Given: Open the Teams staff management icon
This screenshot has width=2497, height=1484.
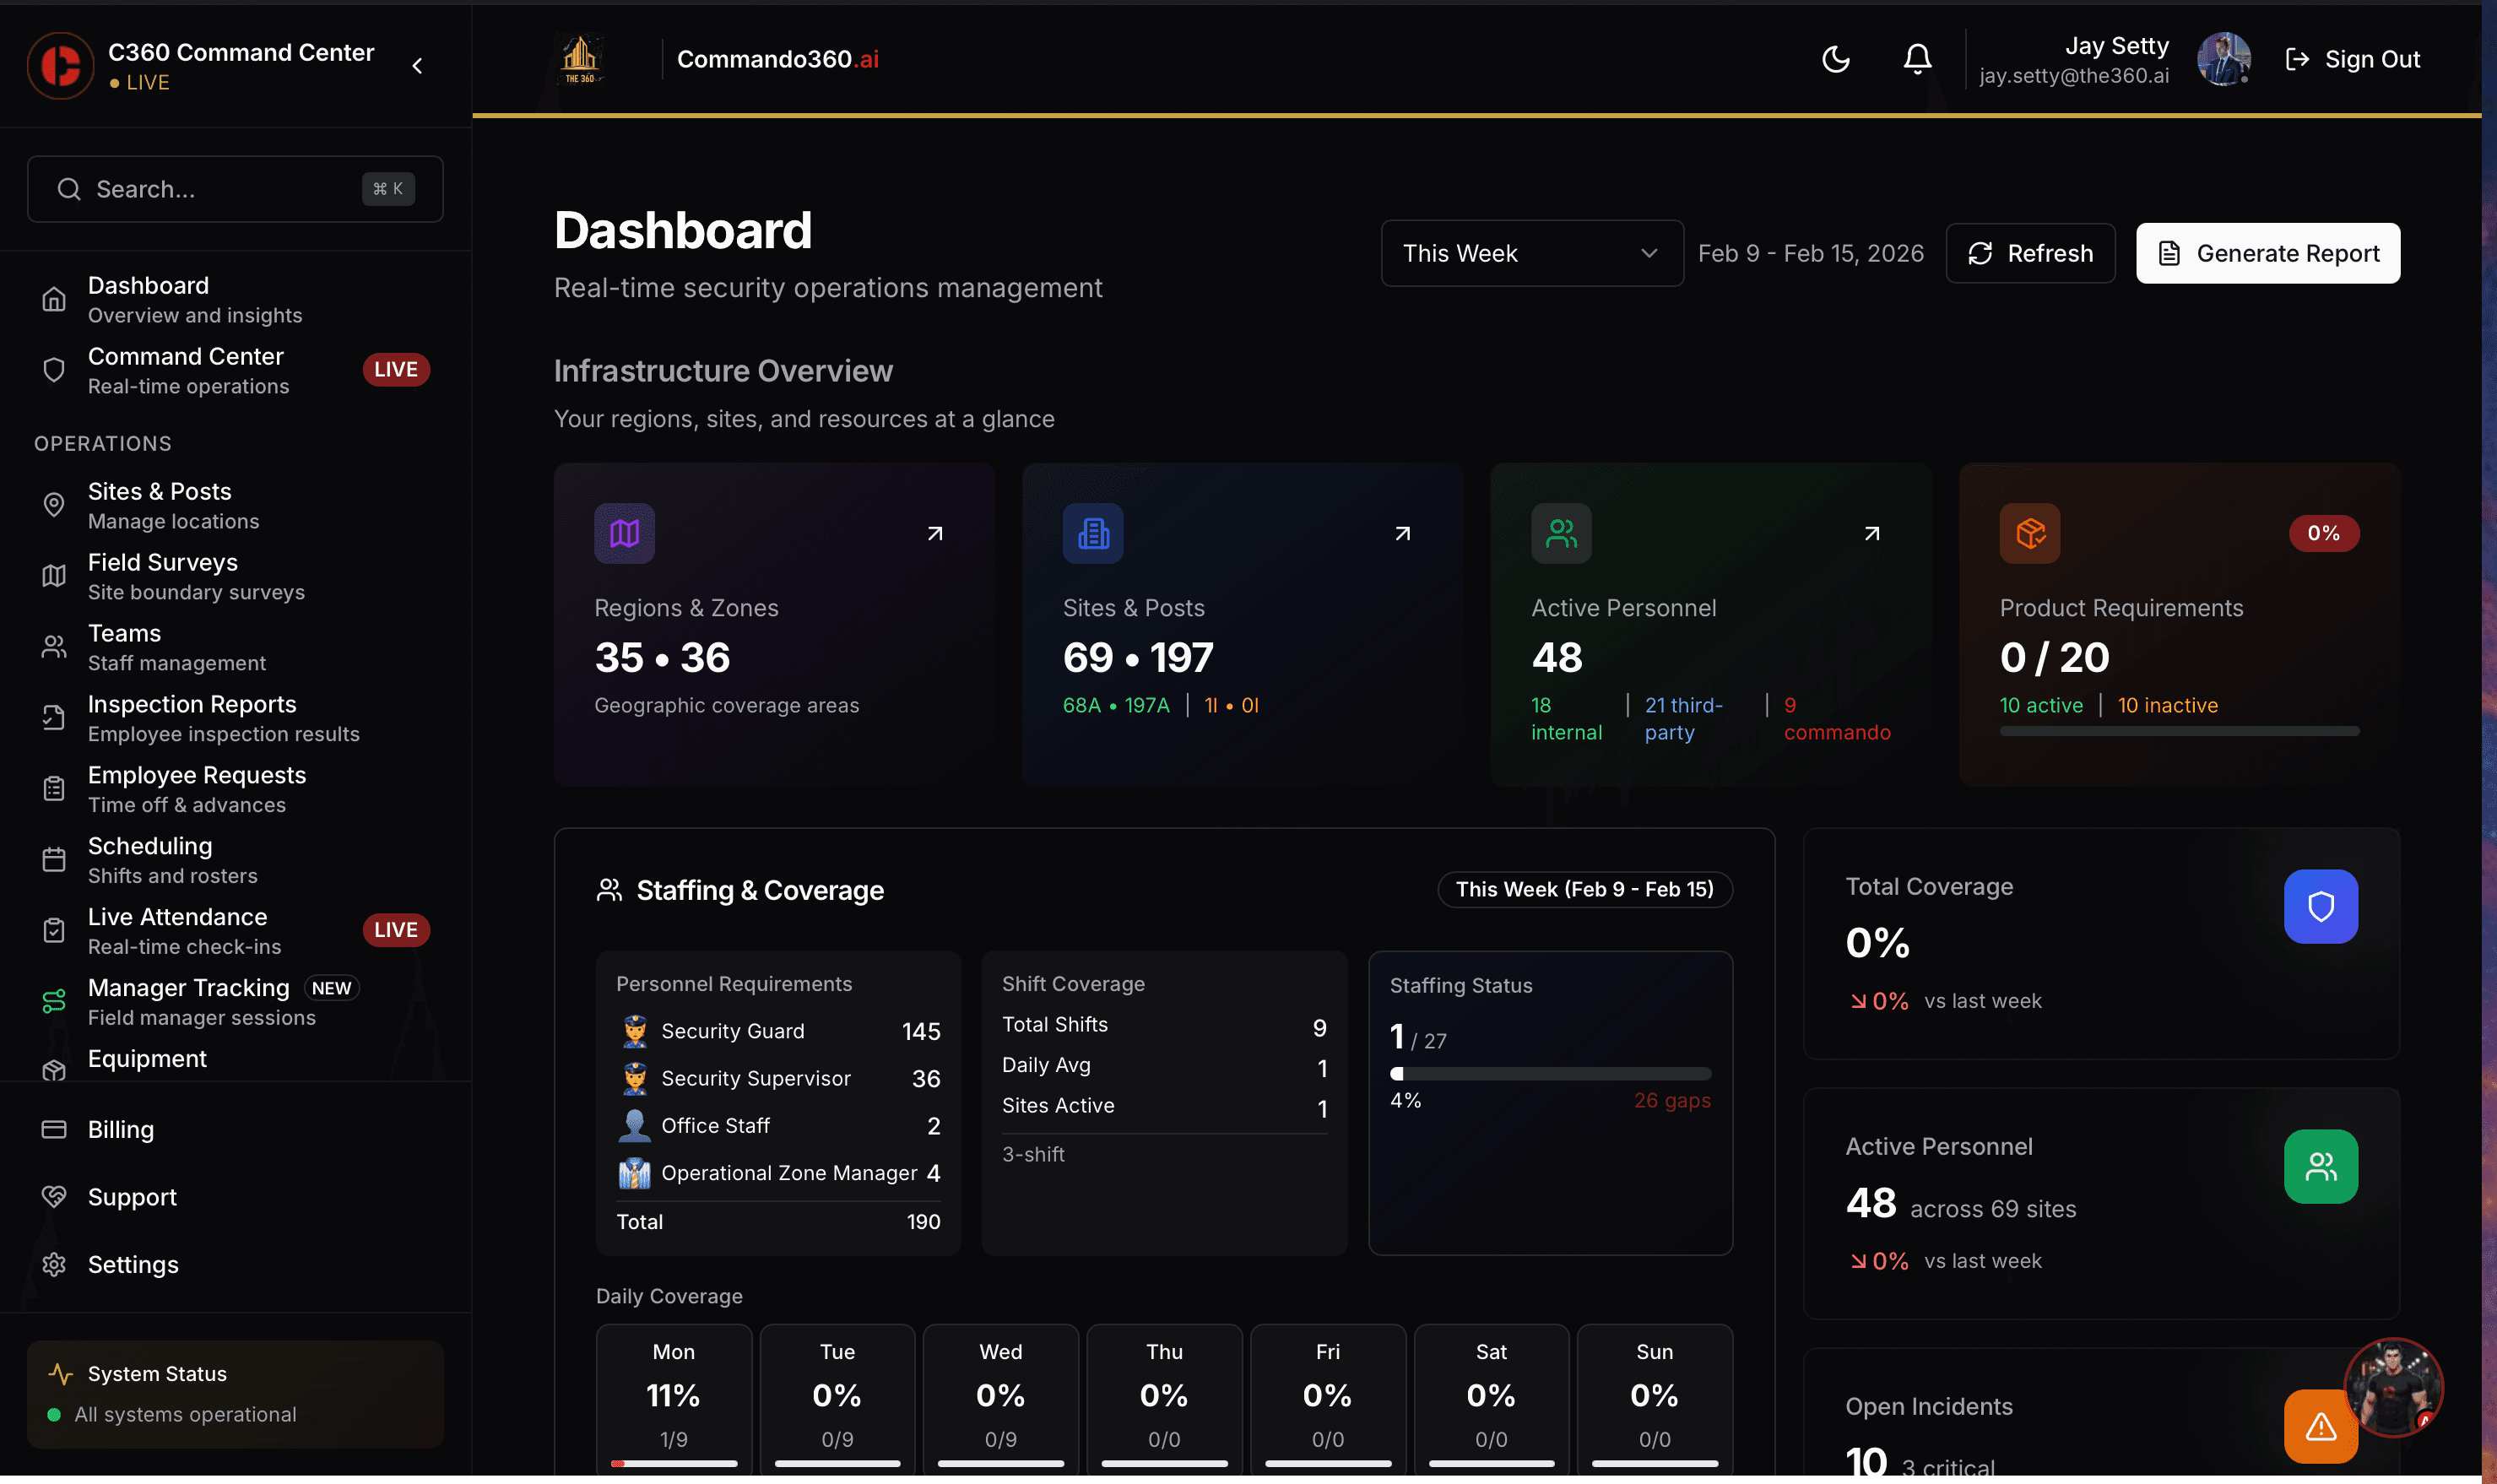Looking at the screenshot, I should (53, 646).
